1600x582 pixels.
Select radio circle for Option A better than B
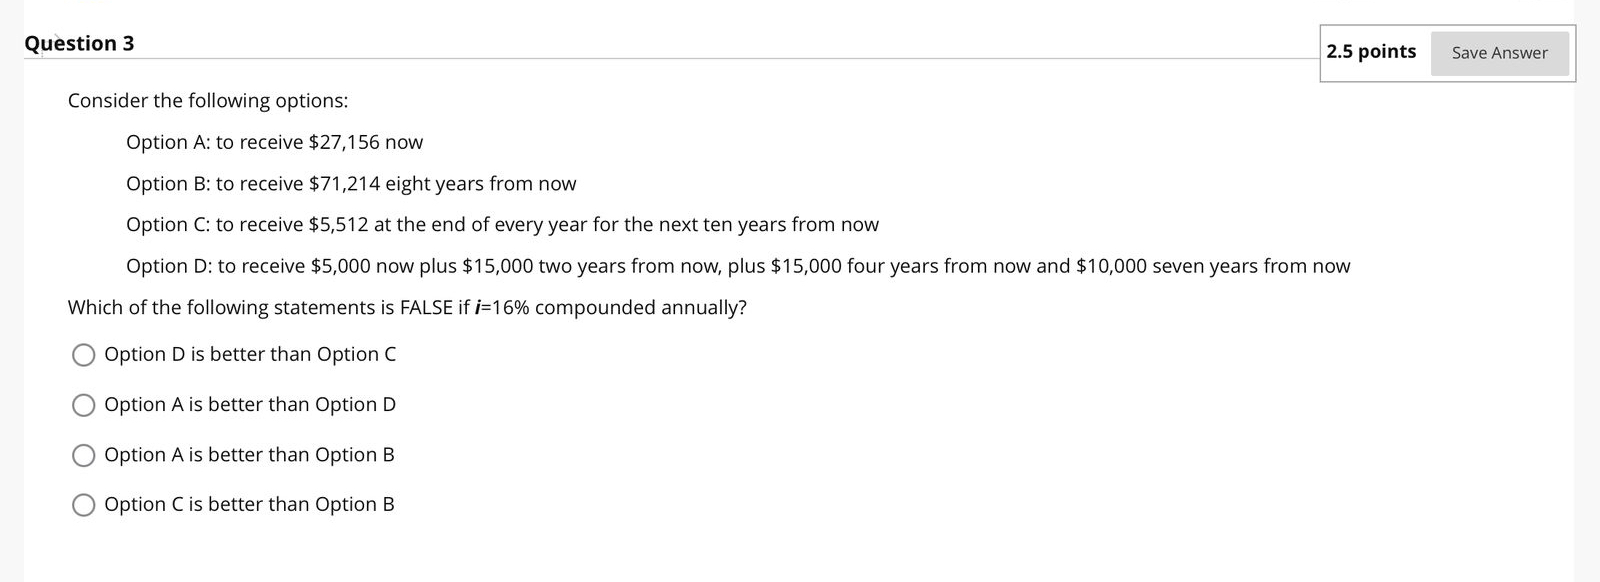tap(84, 455)
